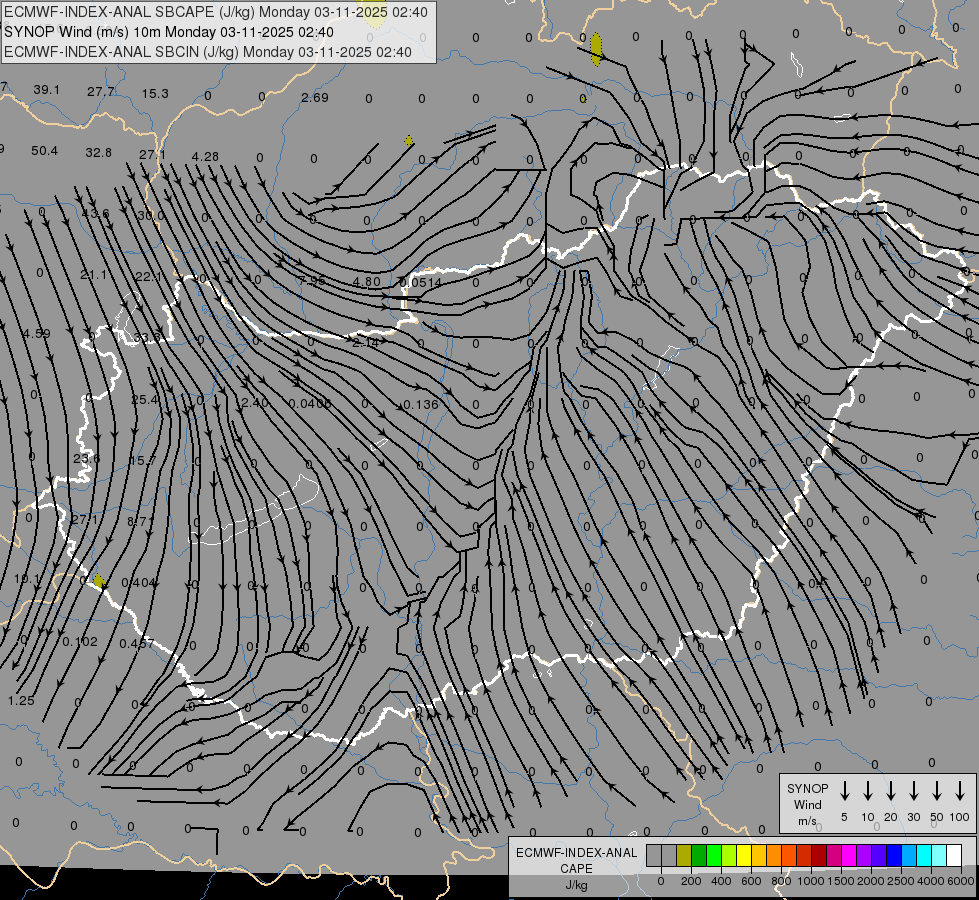Click the 4.80 CAPE value
979x900 pixels.
[367, 282]
